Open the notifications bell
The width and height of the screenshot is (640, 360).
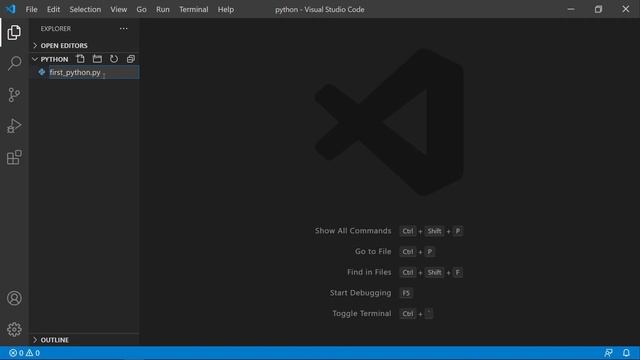(626, 353)
